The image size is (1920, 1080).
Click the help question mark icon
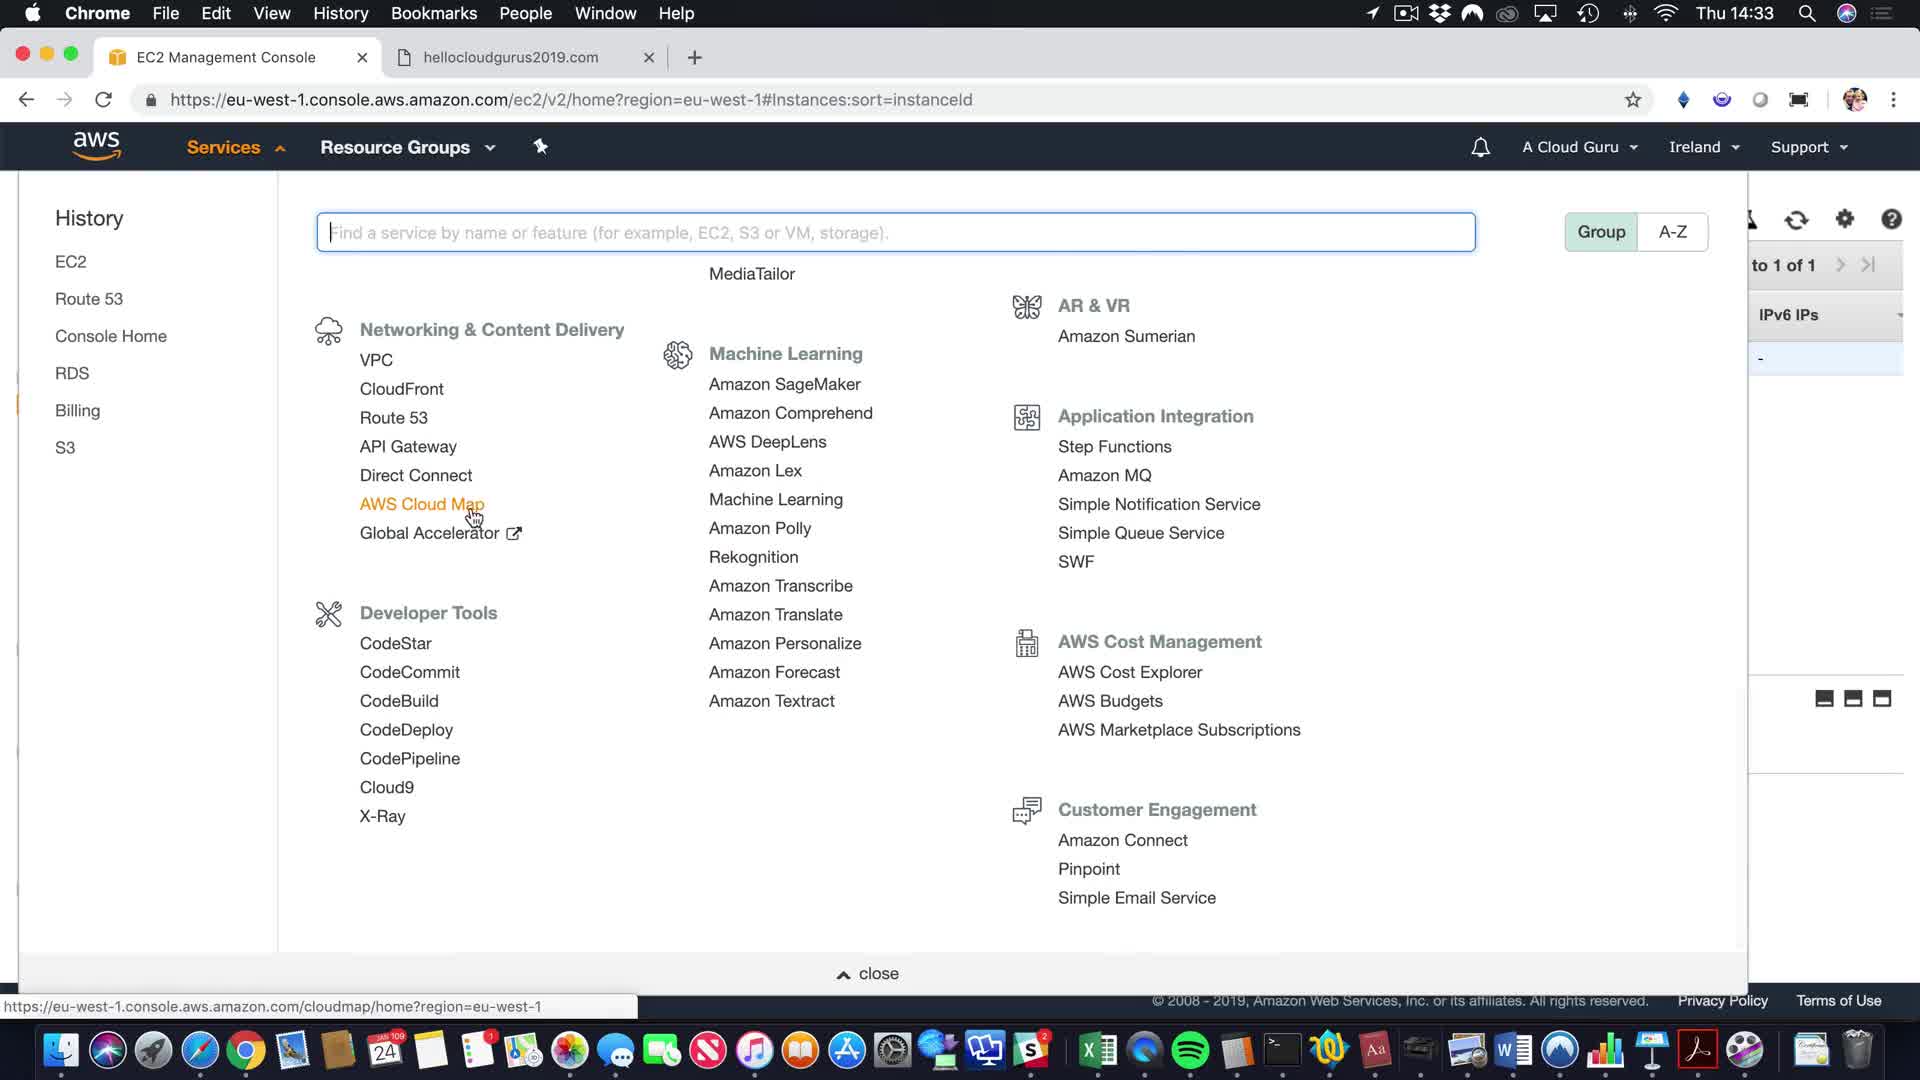[1890, 219]
